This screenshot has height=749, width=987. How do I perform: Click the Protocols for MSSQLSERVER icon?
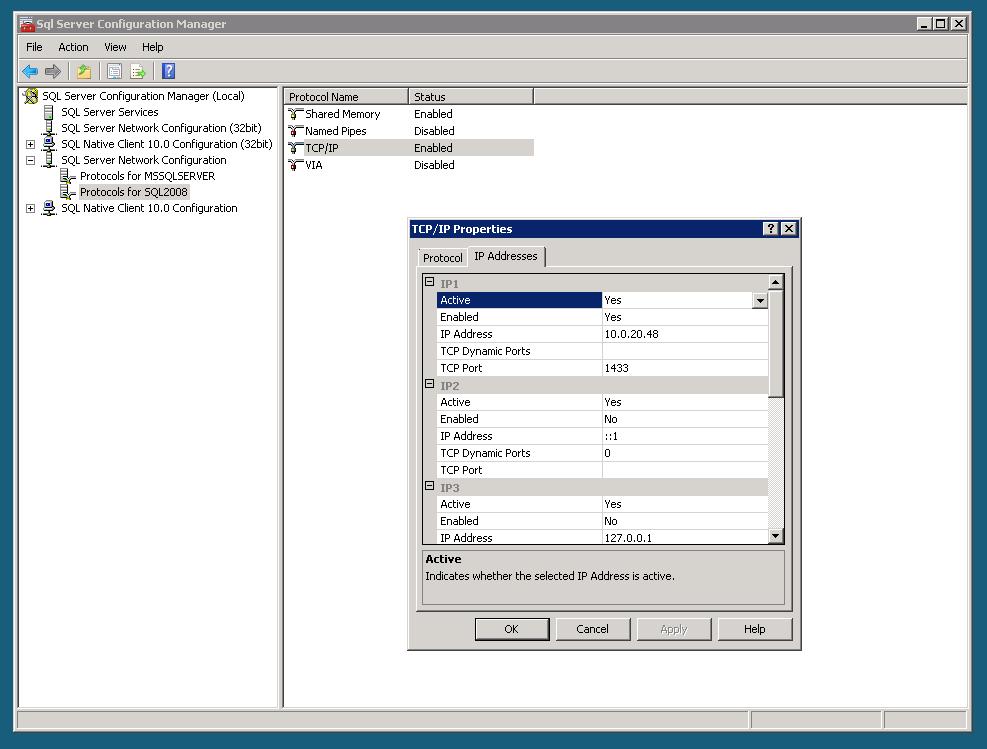tap(67, 176)
